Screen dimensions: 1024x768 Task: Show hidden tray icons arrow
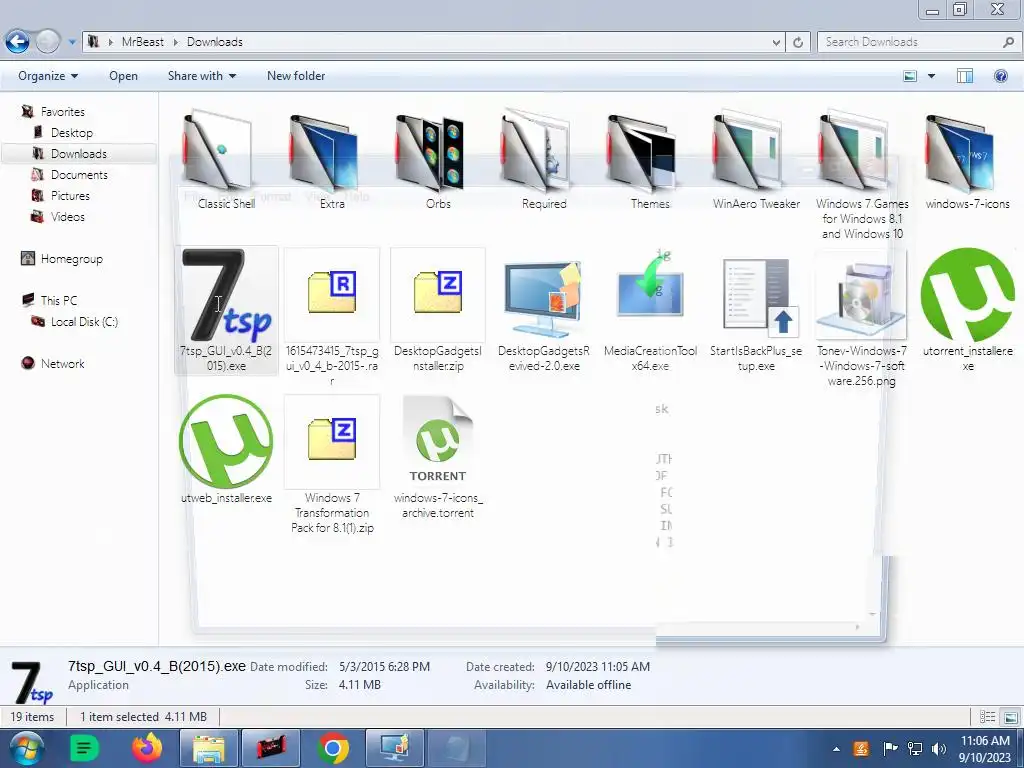837,749
